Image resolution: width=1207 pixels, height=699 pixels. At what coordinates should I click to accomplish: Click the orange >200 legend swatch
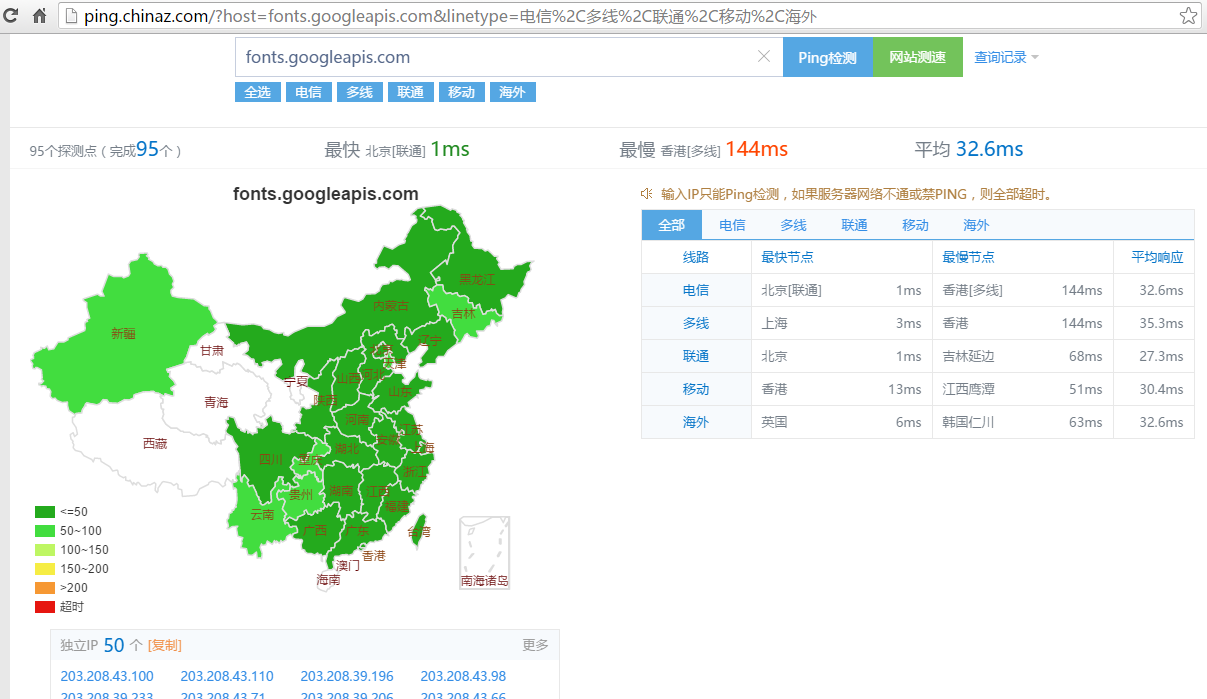click(44, 588)
